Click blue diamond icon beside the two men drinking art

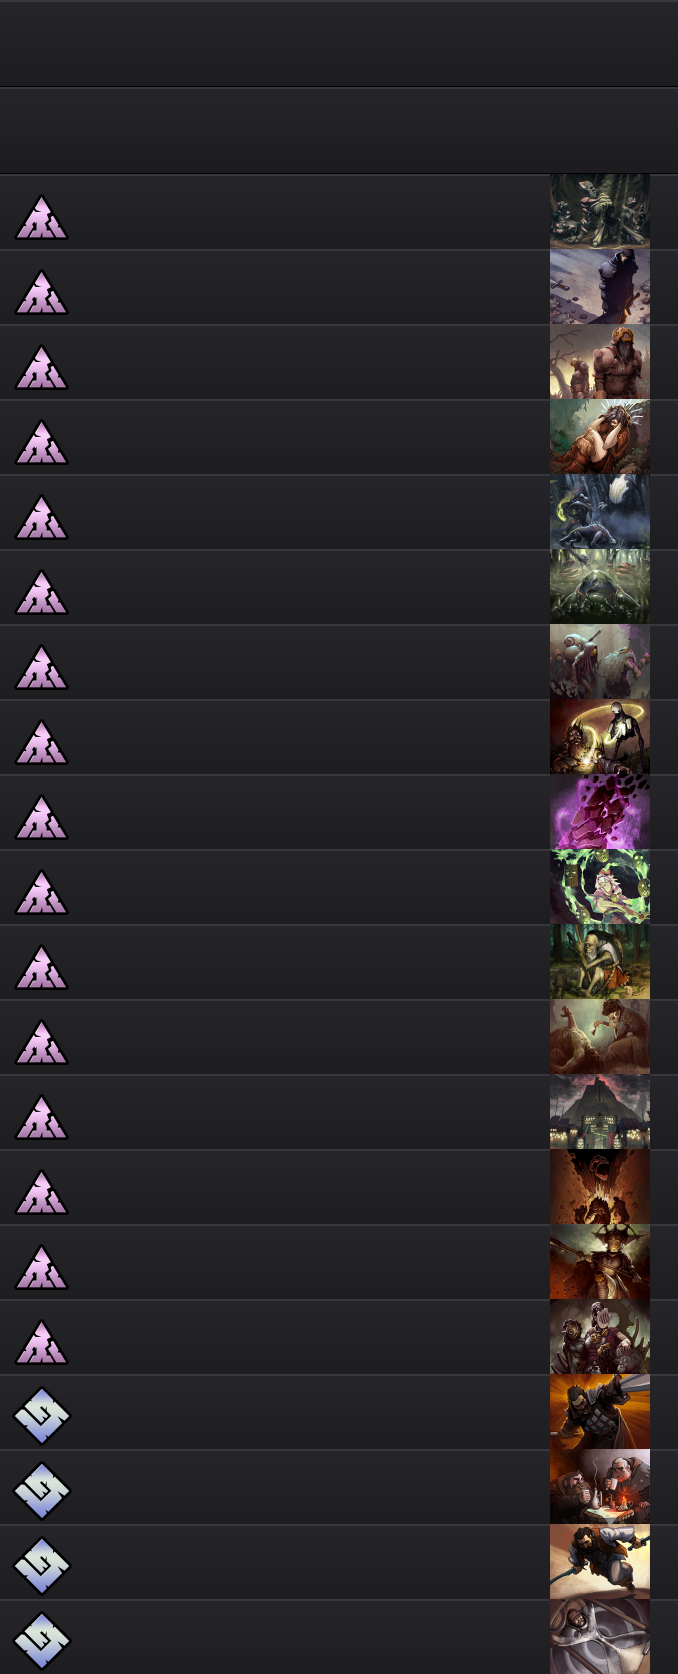(x=42, y=1490)
